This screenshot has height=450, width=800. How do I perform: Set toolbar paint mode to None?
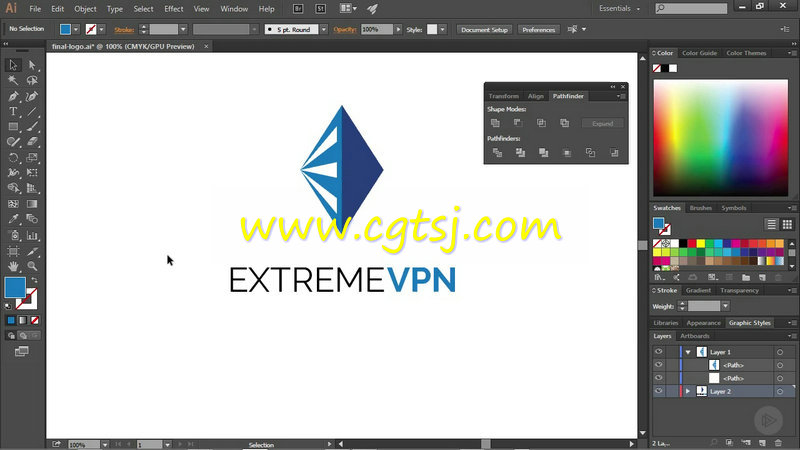point(35,320)
